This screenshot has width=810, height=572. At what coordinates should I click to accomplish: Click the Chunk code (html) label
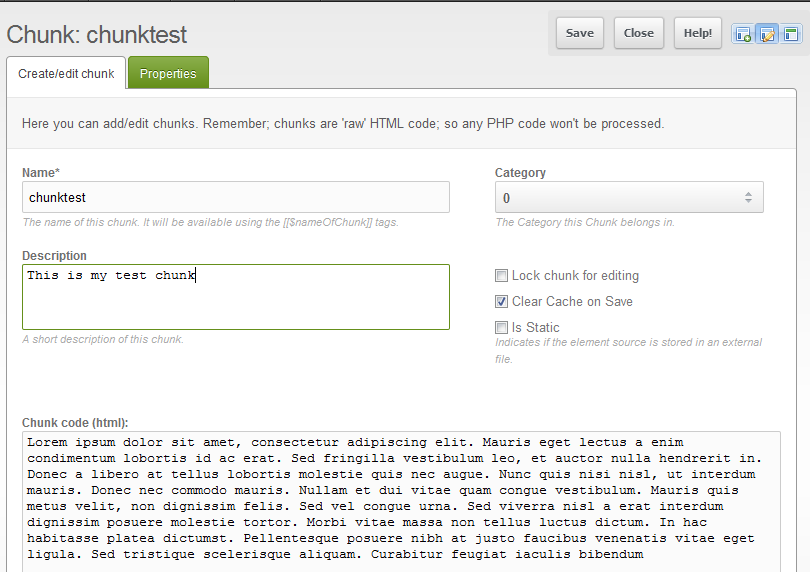[x=75, y=423]
